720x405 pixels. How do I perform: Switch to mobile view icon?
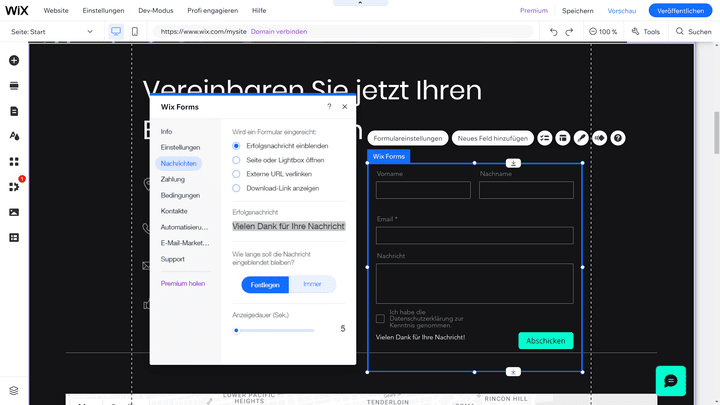click(x=135, y=31)
